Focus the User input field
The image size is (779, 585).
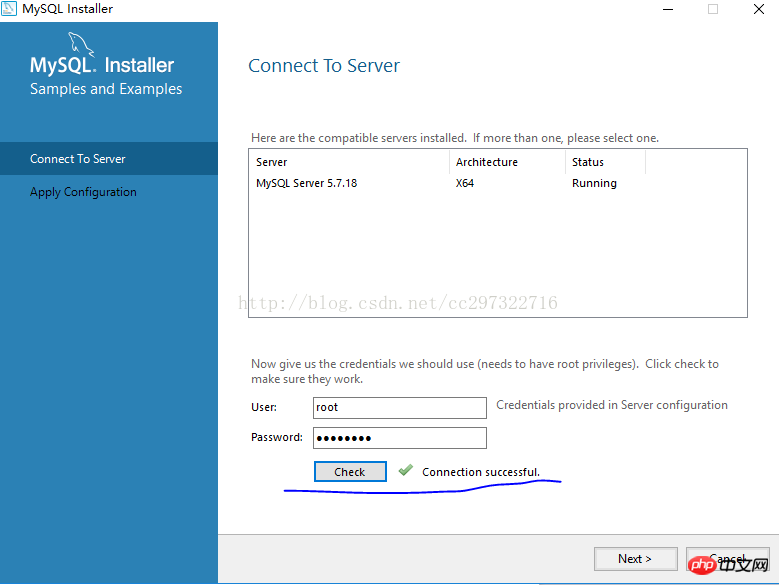pyautogui.click(x=400, y=408)
